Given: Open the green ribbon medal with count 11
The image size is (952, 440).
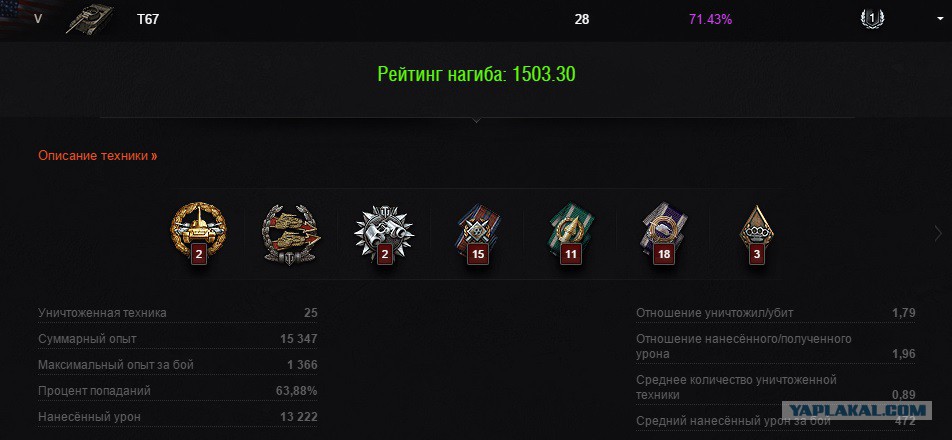Looking at the screenshot, I should pyautogui.click(x=570, y=234).
